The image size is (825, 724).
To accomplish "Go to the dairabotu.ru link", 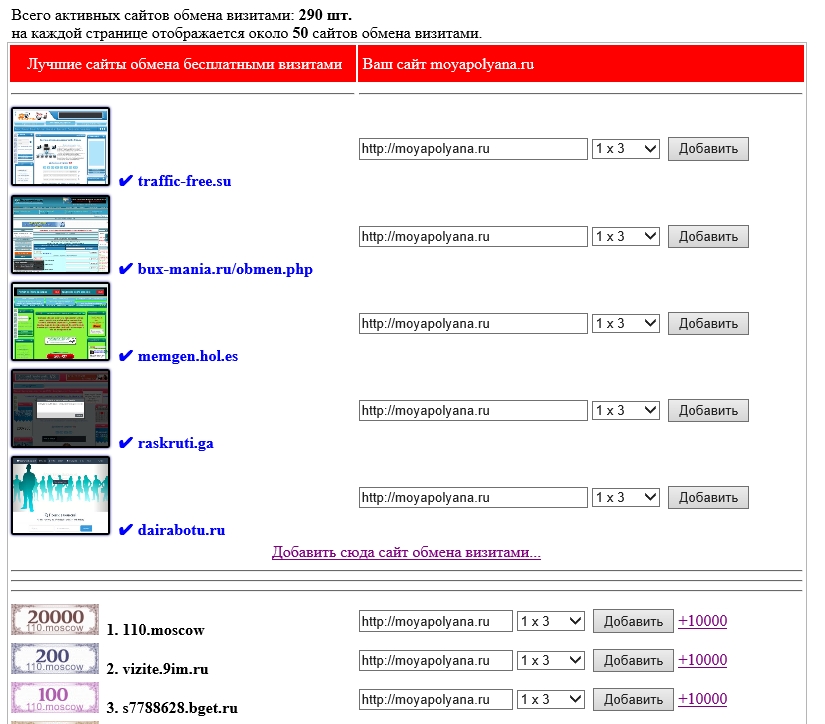I will click(182, 530).
